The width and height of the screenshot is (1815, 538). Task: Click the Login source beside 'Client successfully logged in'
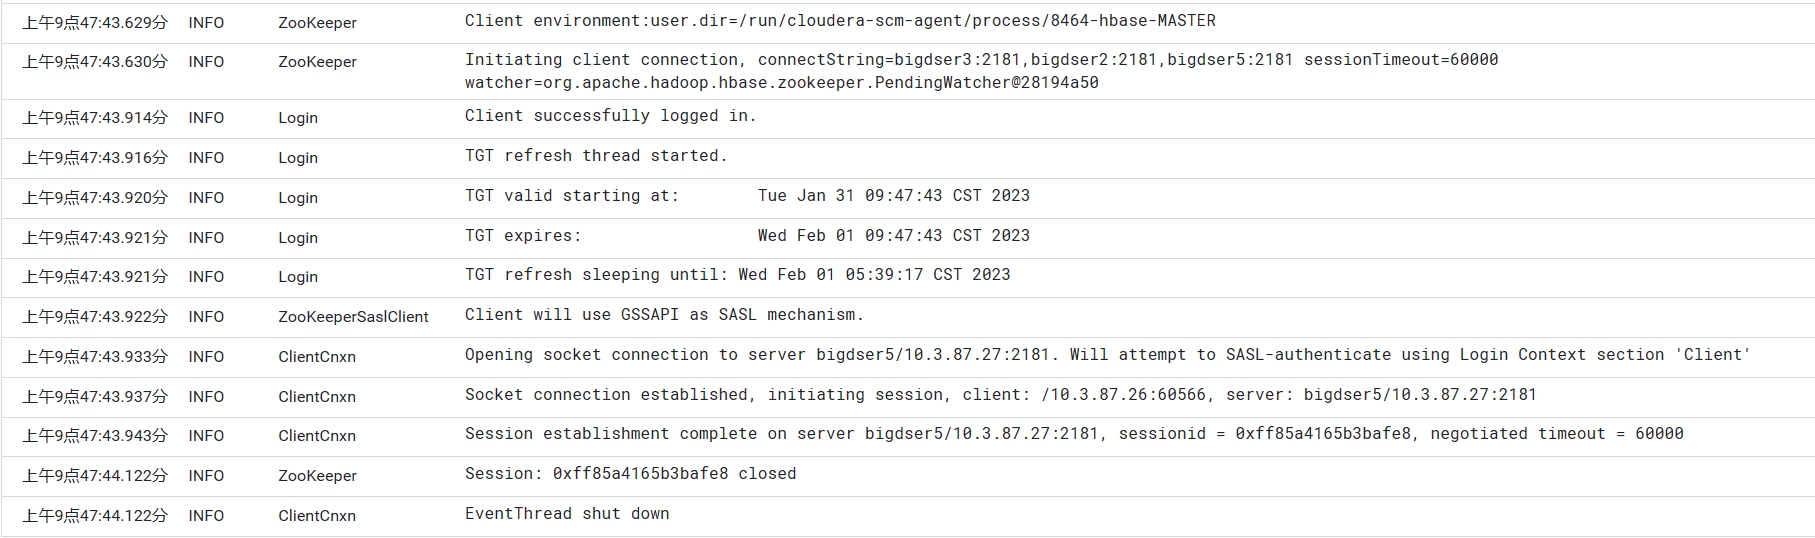(x=298, y=118)
